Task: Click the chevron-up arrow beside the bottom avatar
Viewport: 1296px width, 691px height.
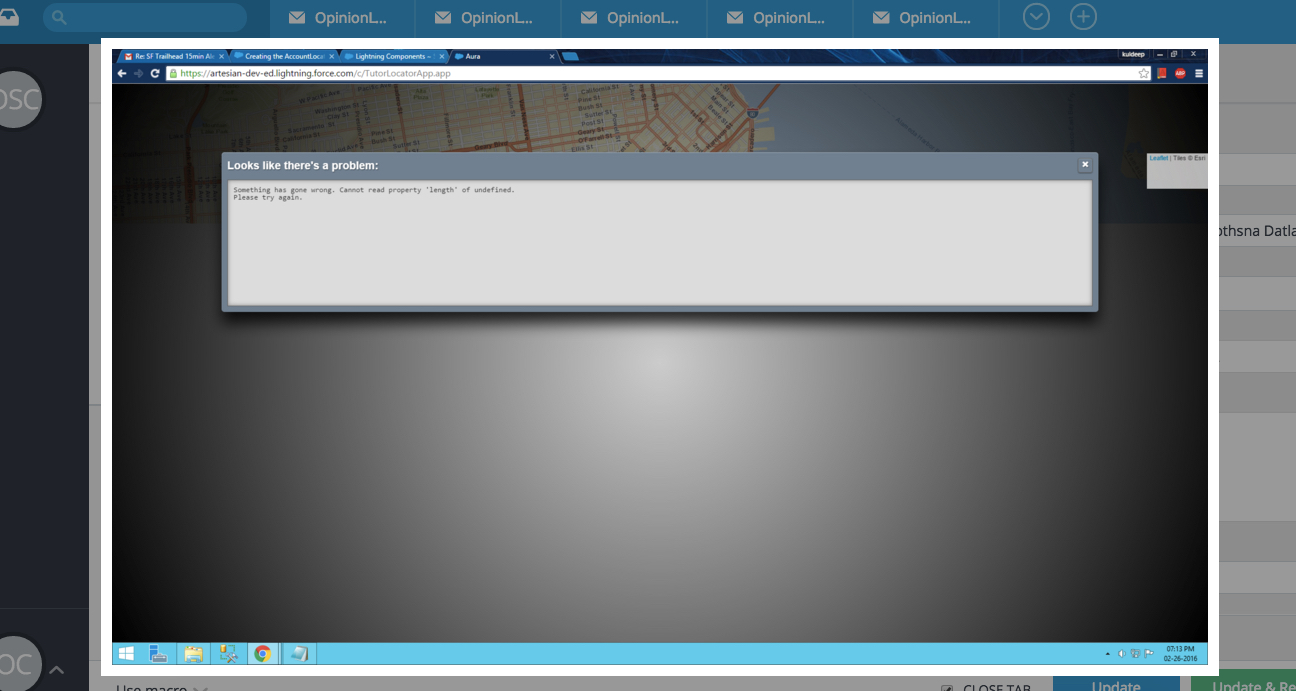Action: (57, 669)
